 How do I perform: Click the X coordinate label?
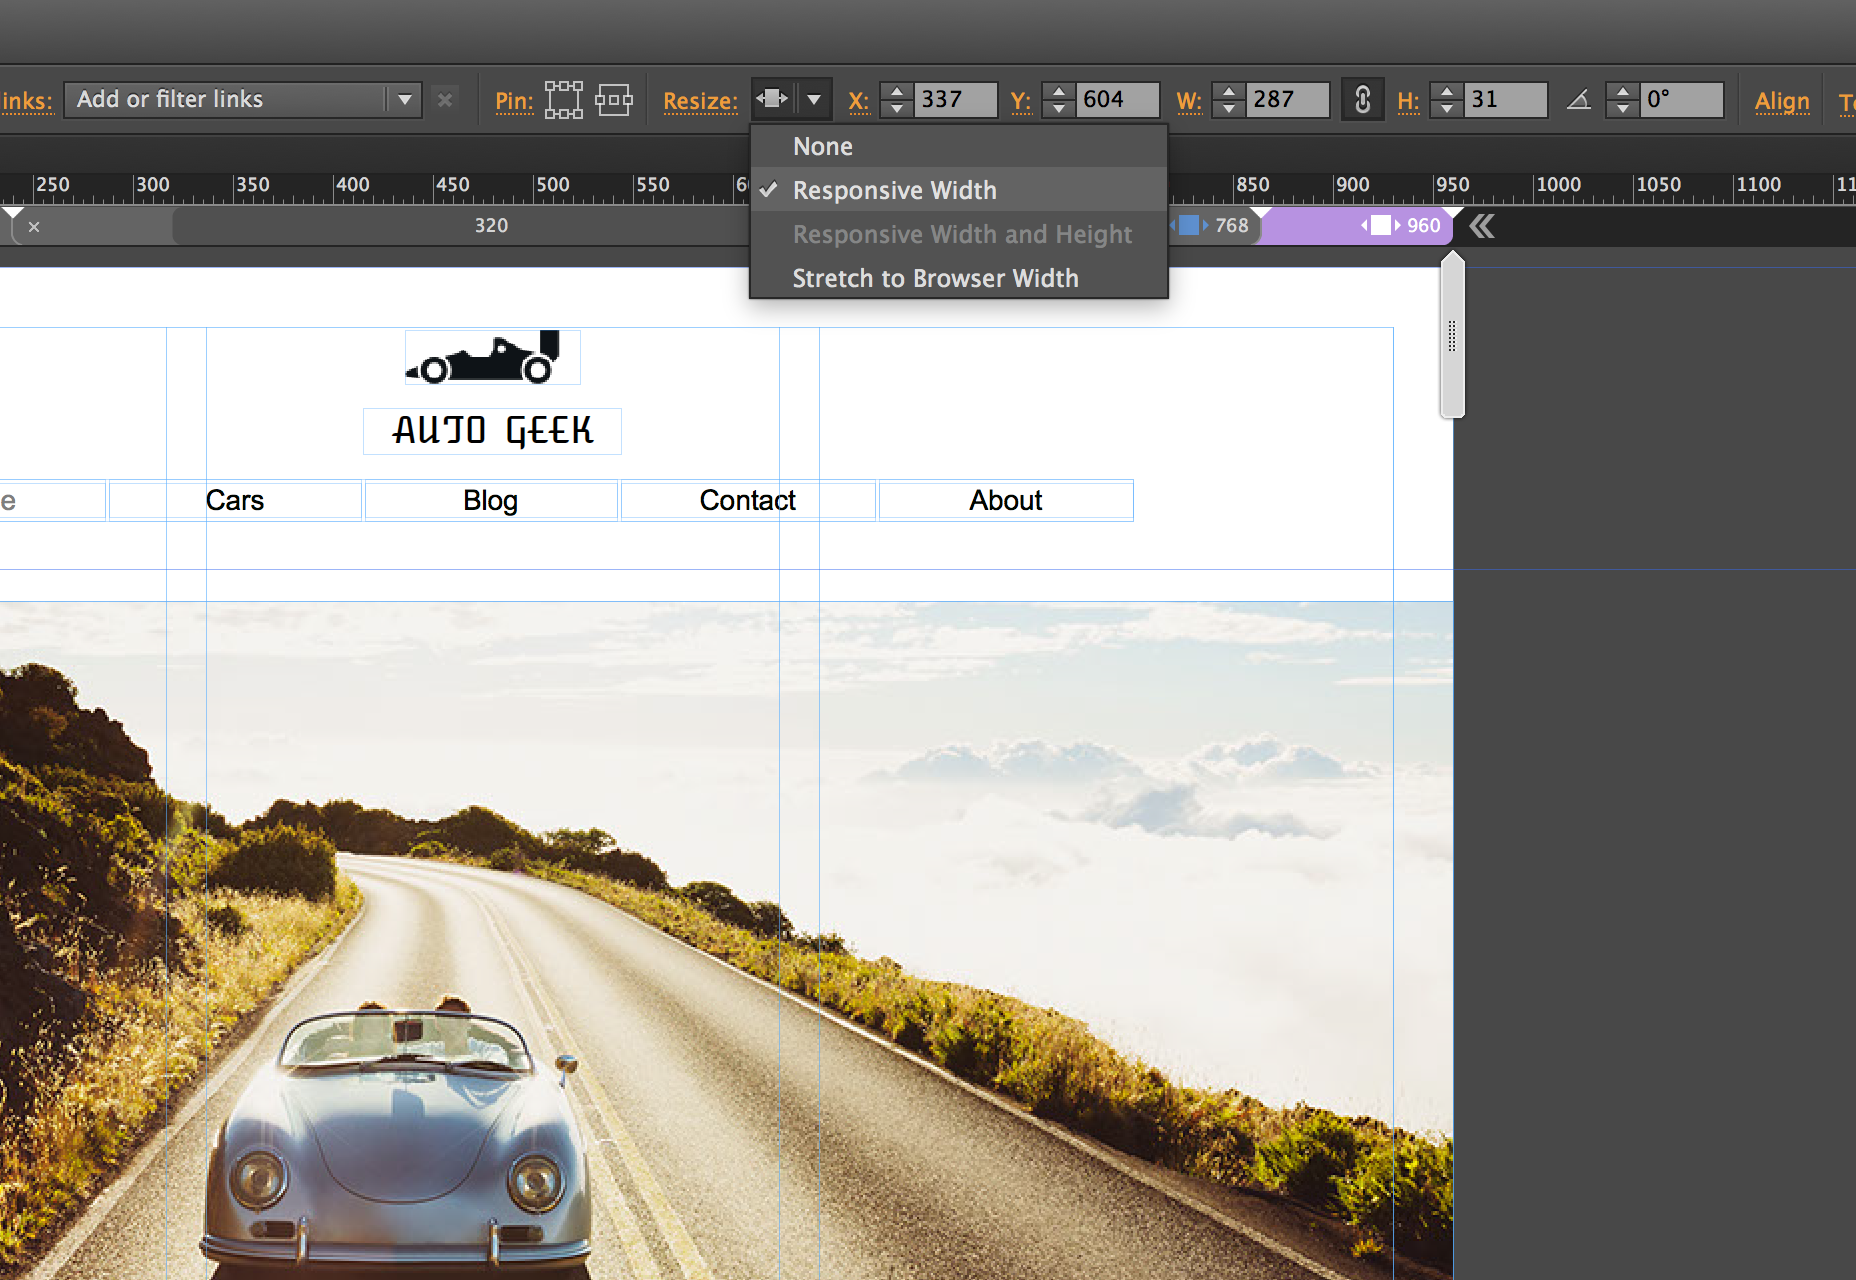(858, 101)
